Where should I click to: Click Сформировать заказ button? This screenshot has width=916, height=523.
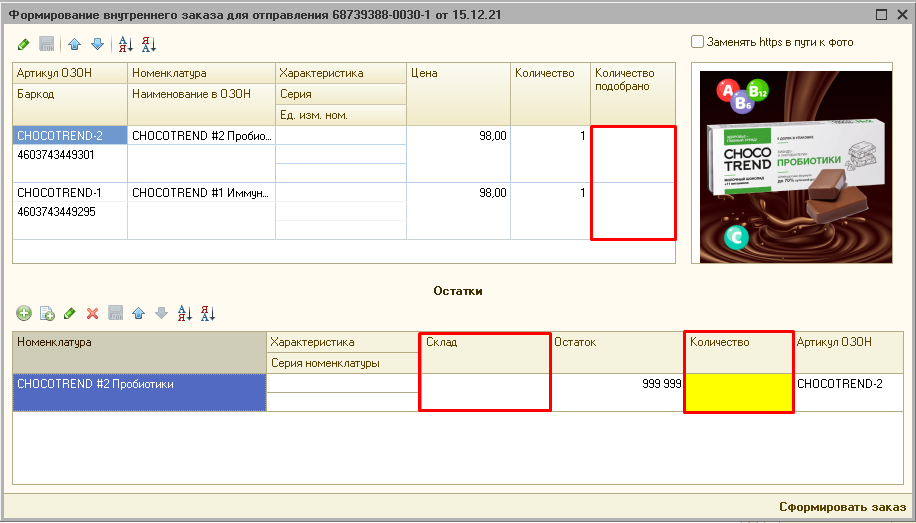842,507
